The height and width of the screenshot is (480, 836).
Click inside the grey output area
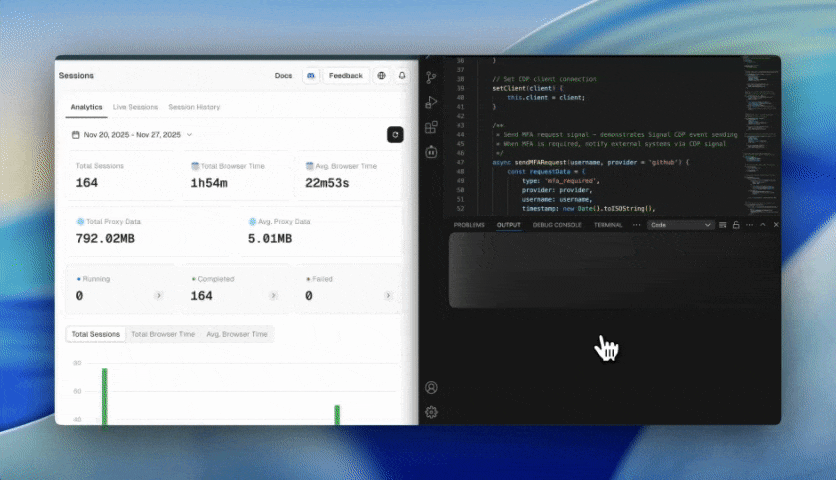(612, 270)
